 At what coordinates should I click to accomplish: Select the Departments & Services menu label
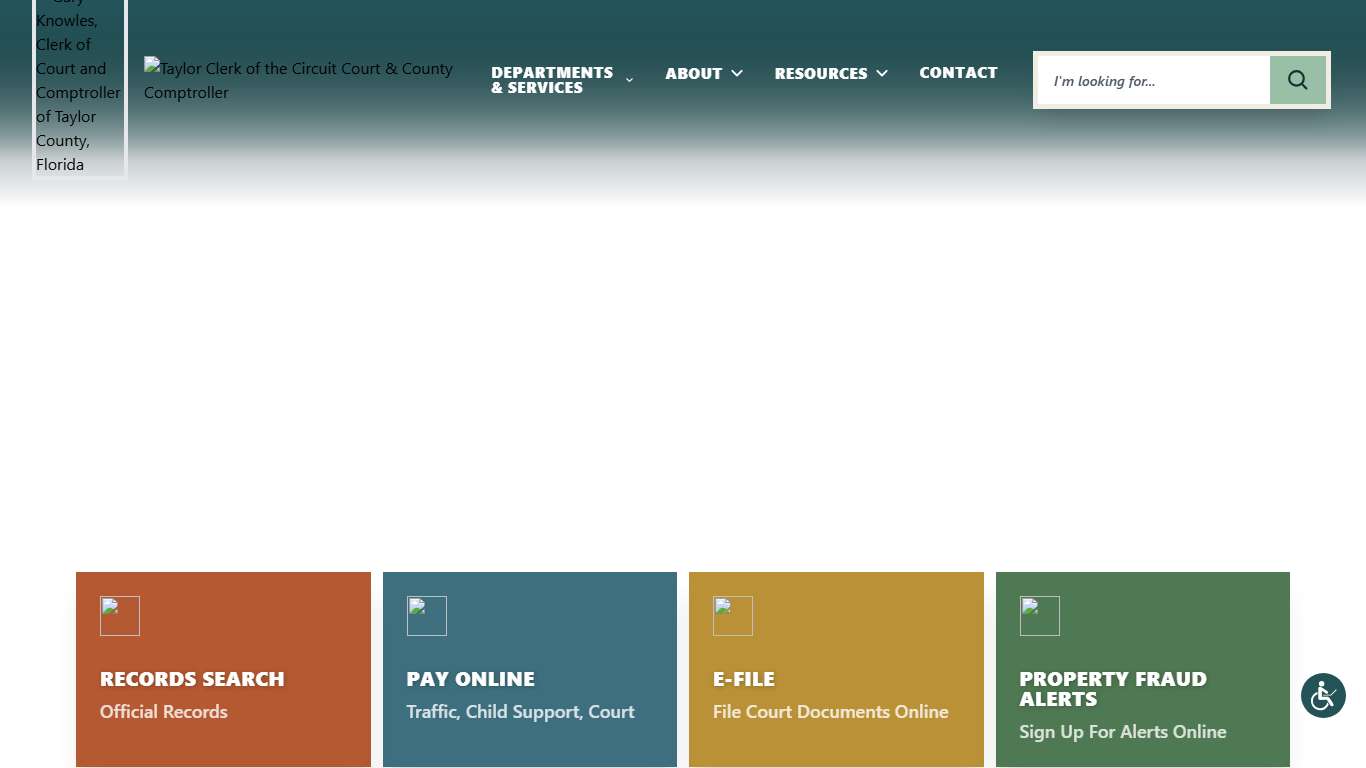(552, 80)
